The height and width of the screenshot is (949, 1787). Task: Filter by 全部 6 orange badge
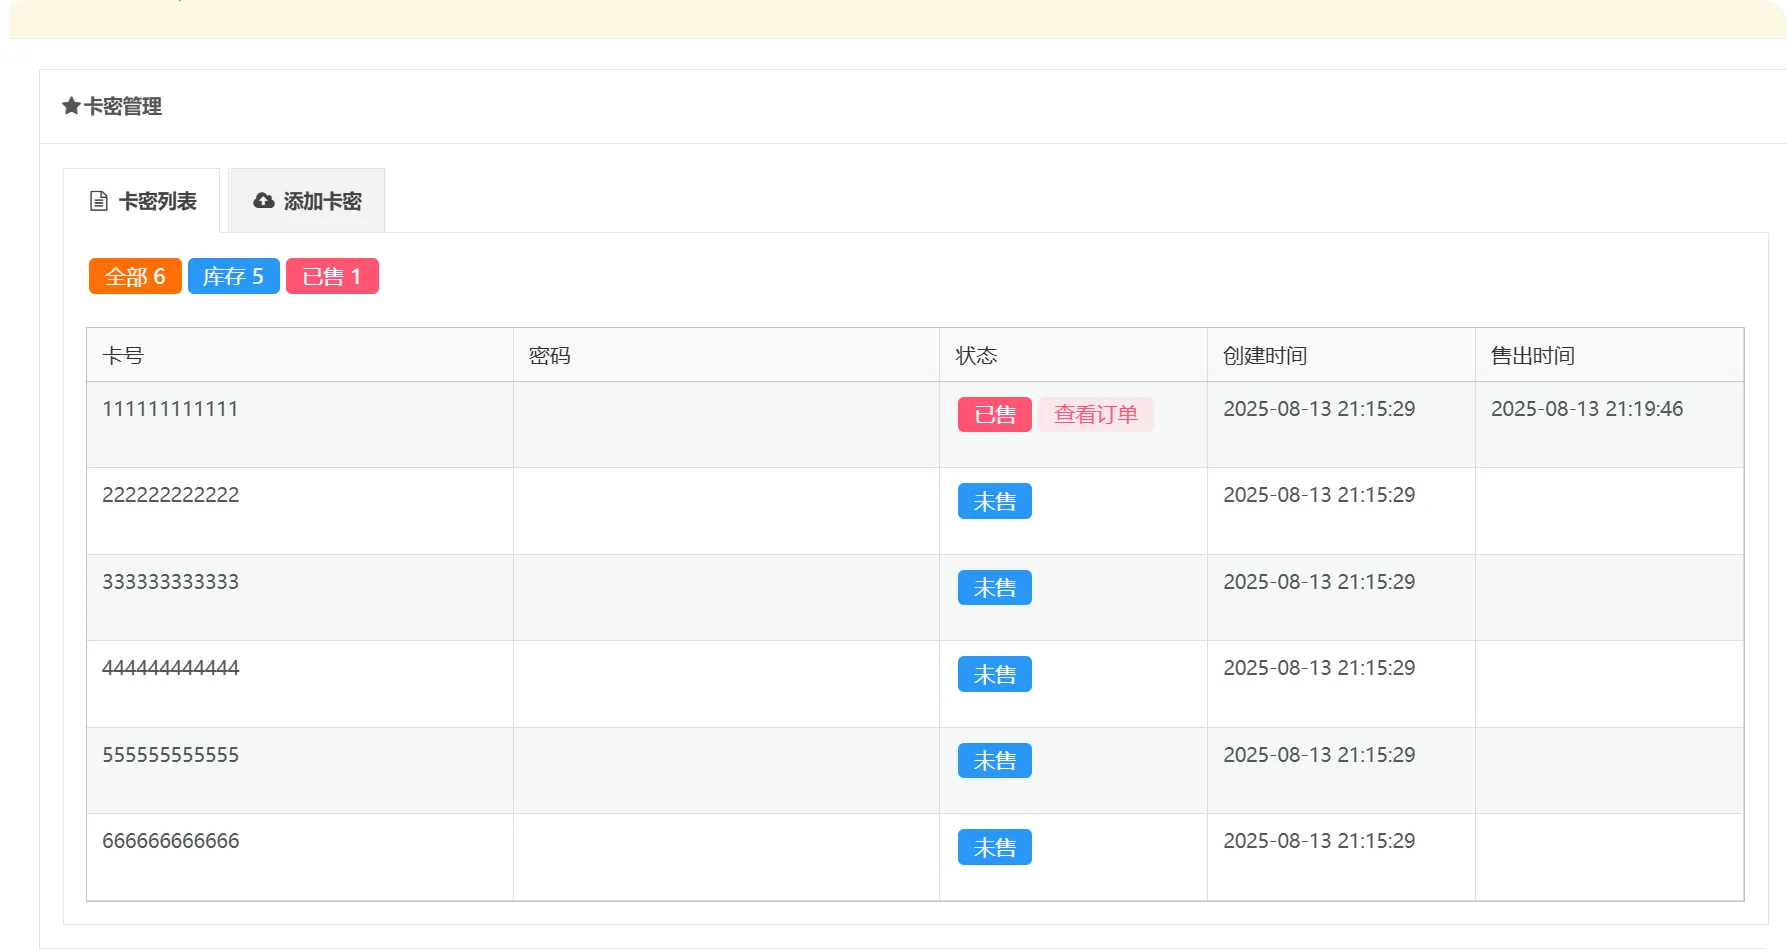click(x=135, y=276)
